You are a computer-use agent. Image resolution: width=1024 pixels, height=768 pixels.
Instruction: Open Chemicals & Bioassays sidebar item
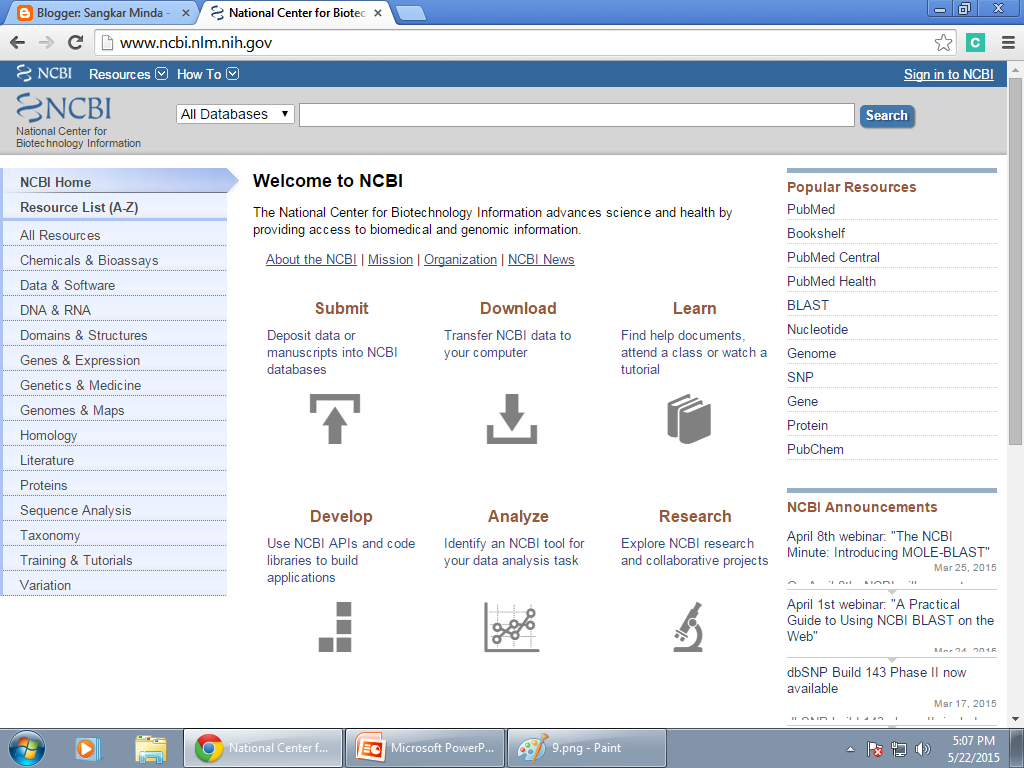point(115,261)
